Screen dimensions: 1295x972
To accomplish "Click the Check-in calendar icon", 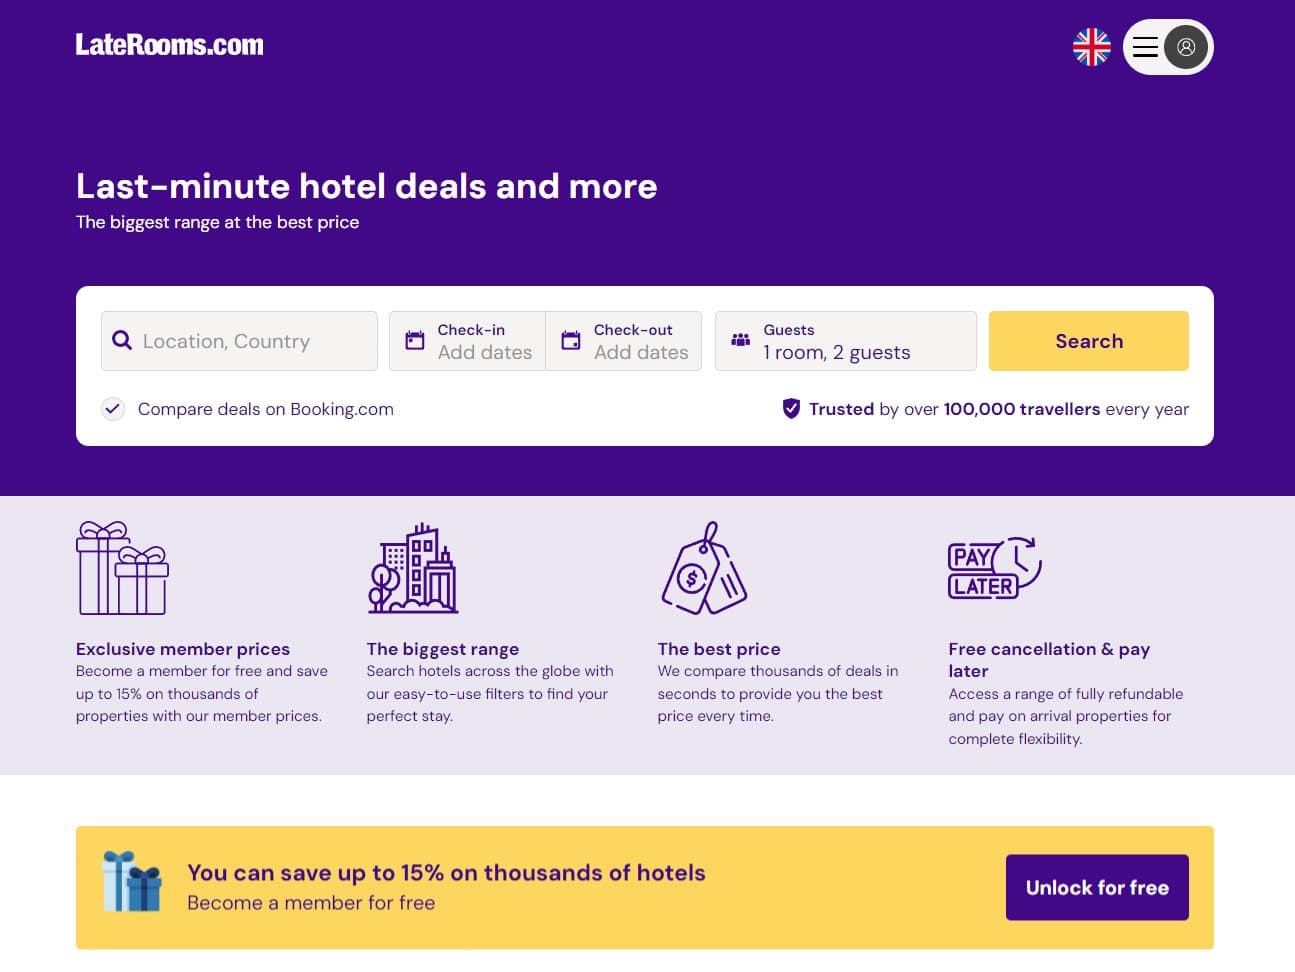I will pyautogui.click(x=414, y=341).
